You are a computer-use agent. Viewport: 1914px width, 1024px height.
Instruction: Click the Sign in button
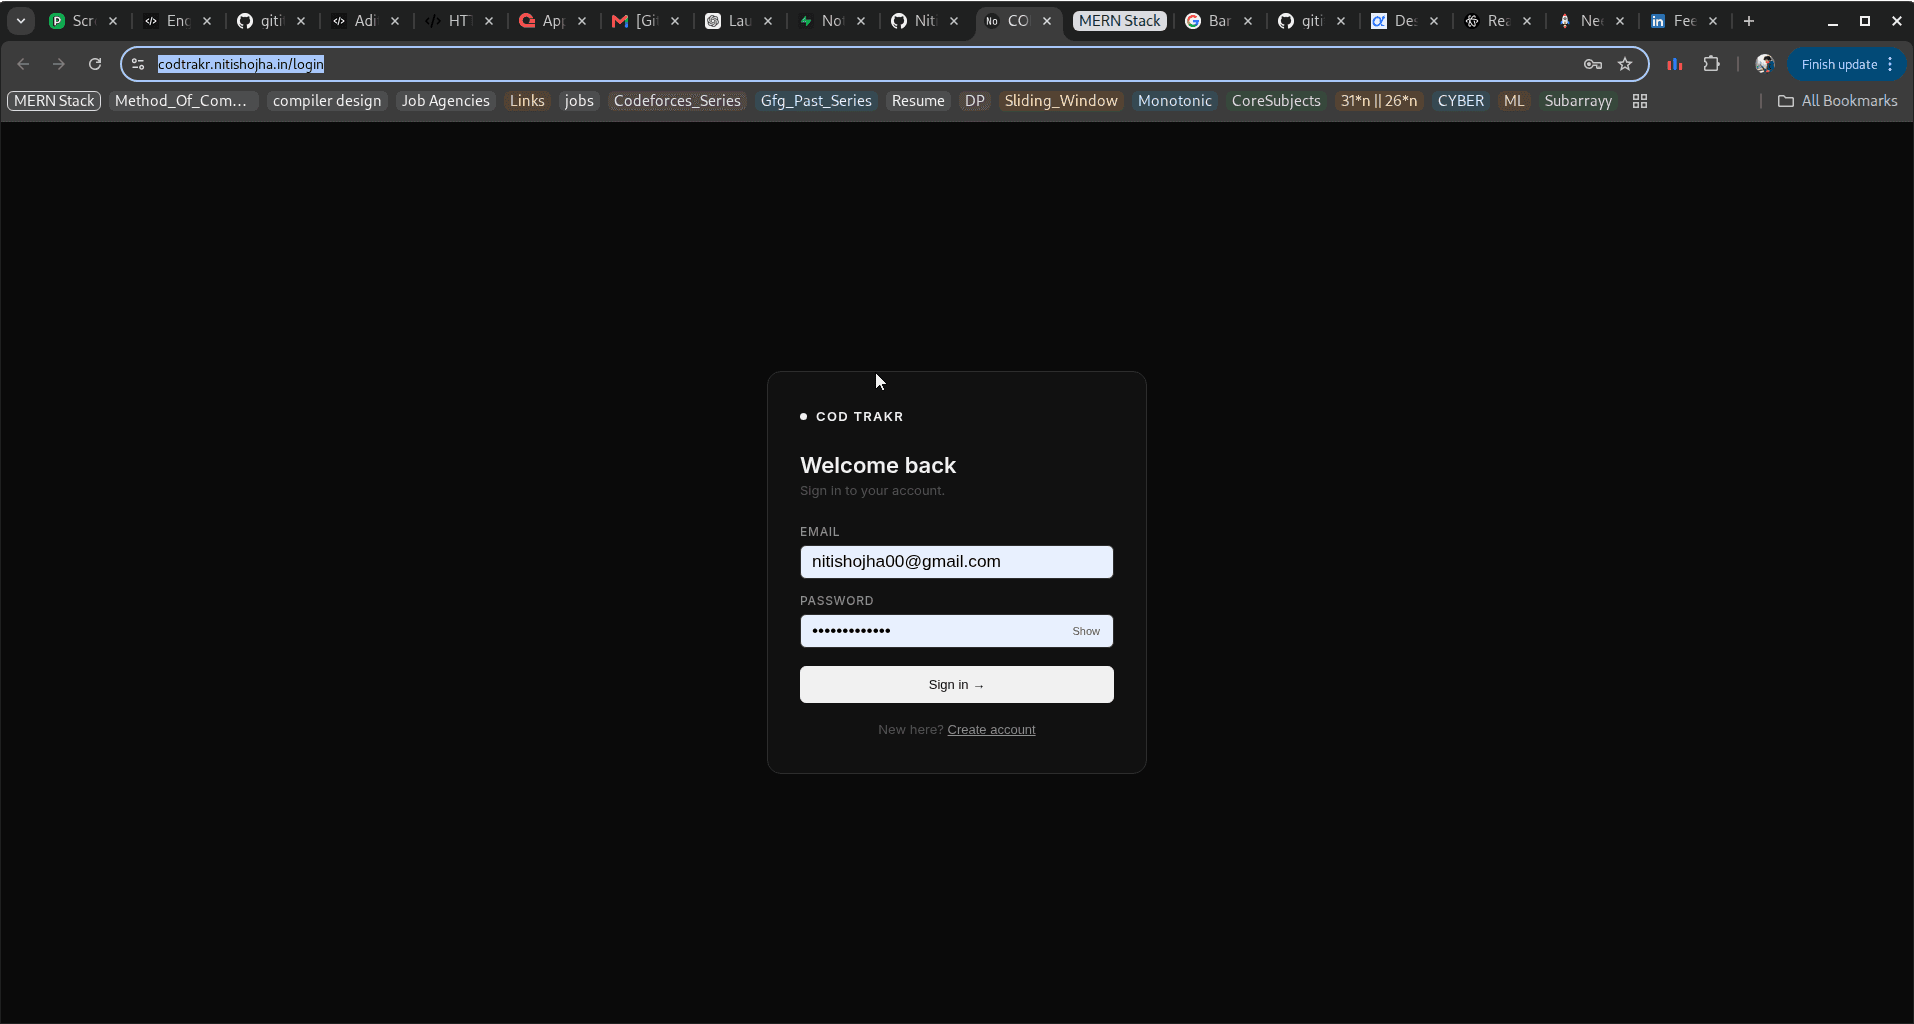[x=956, y=685]
